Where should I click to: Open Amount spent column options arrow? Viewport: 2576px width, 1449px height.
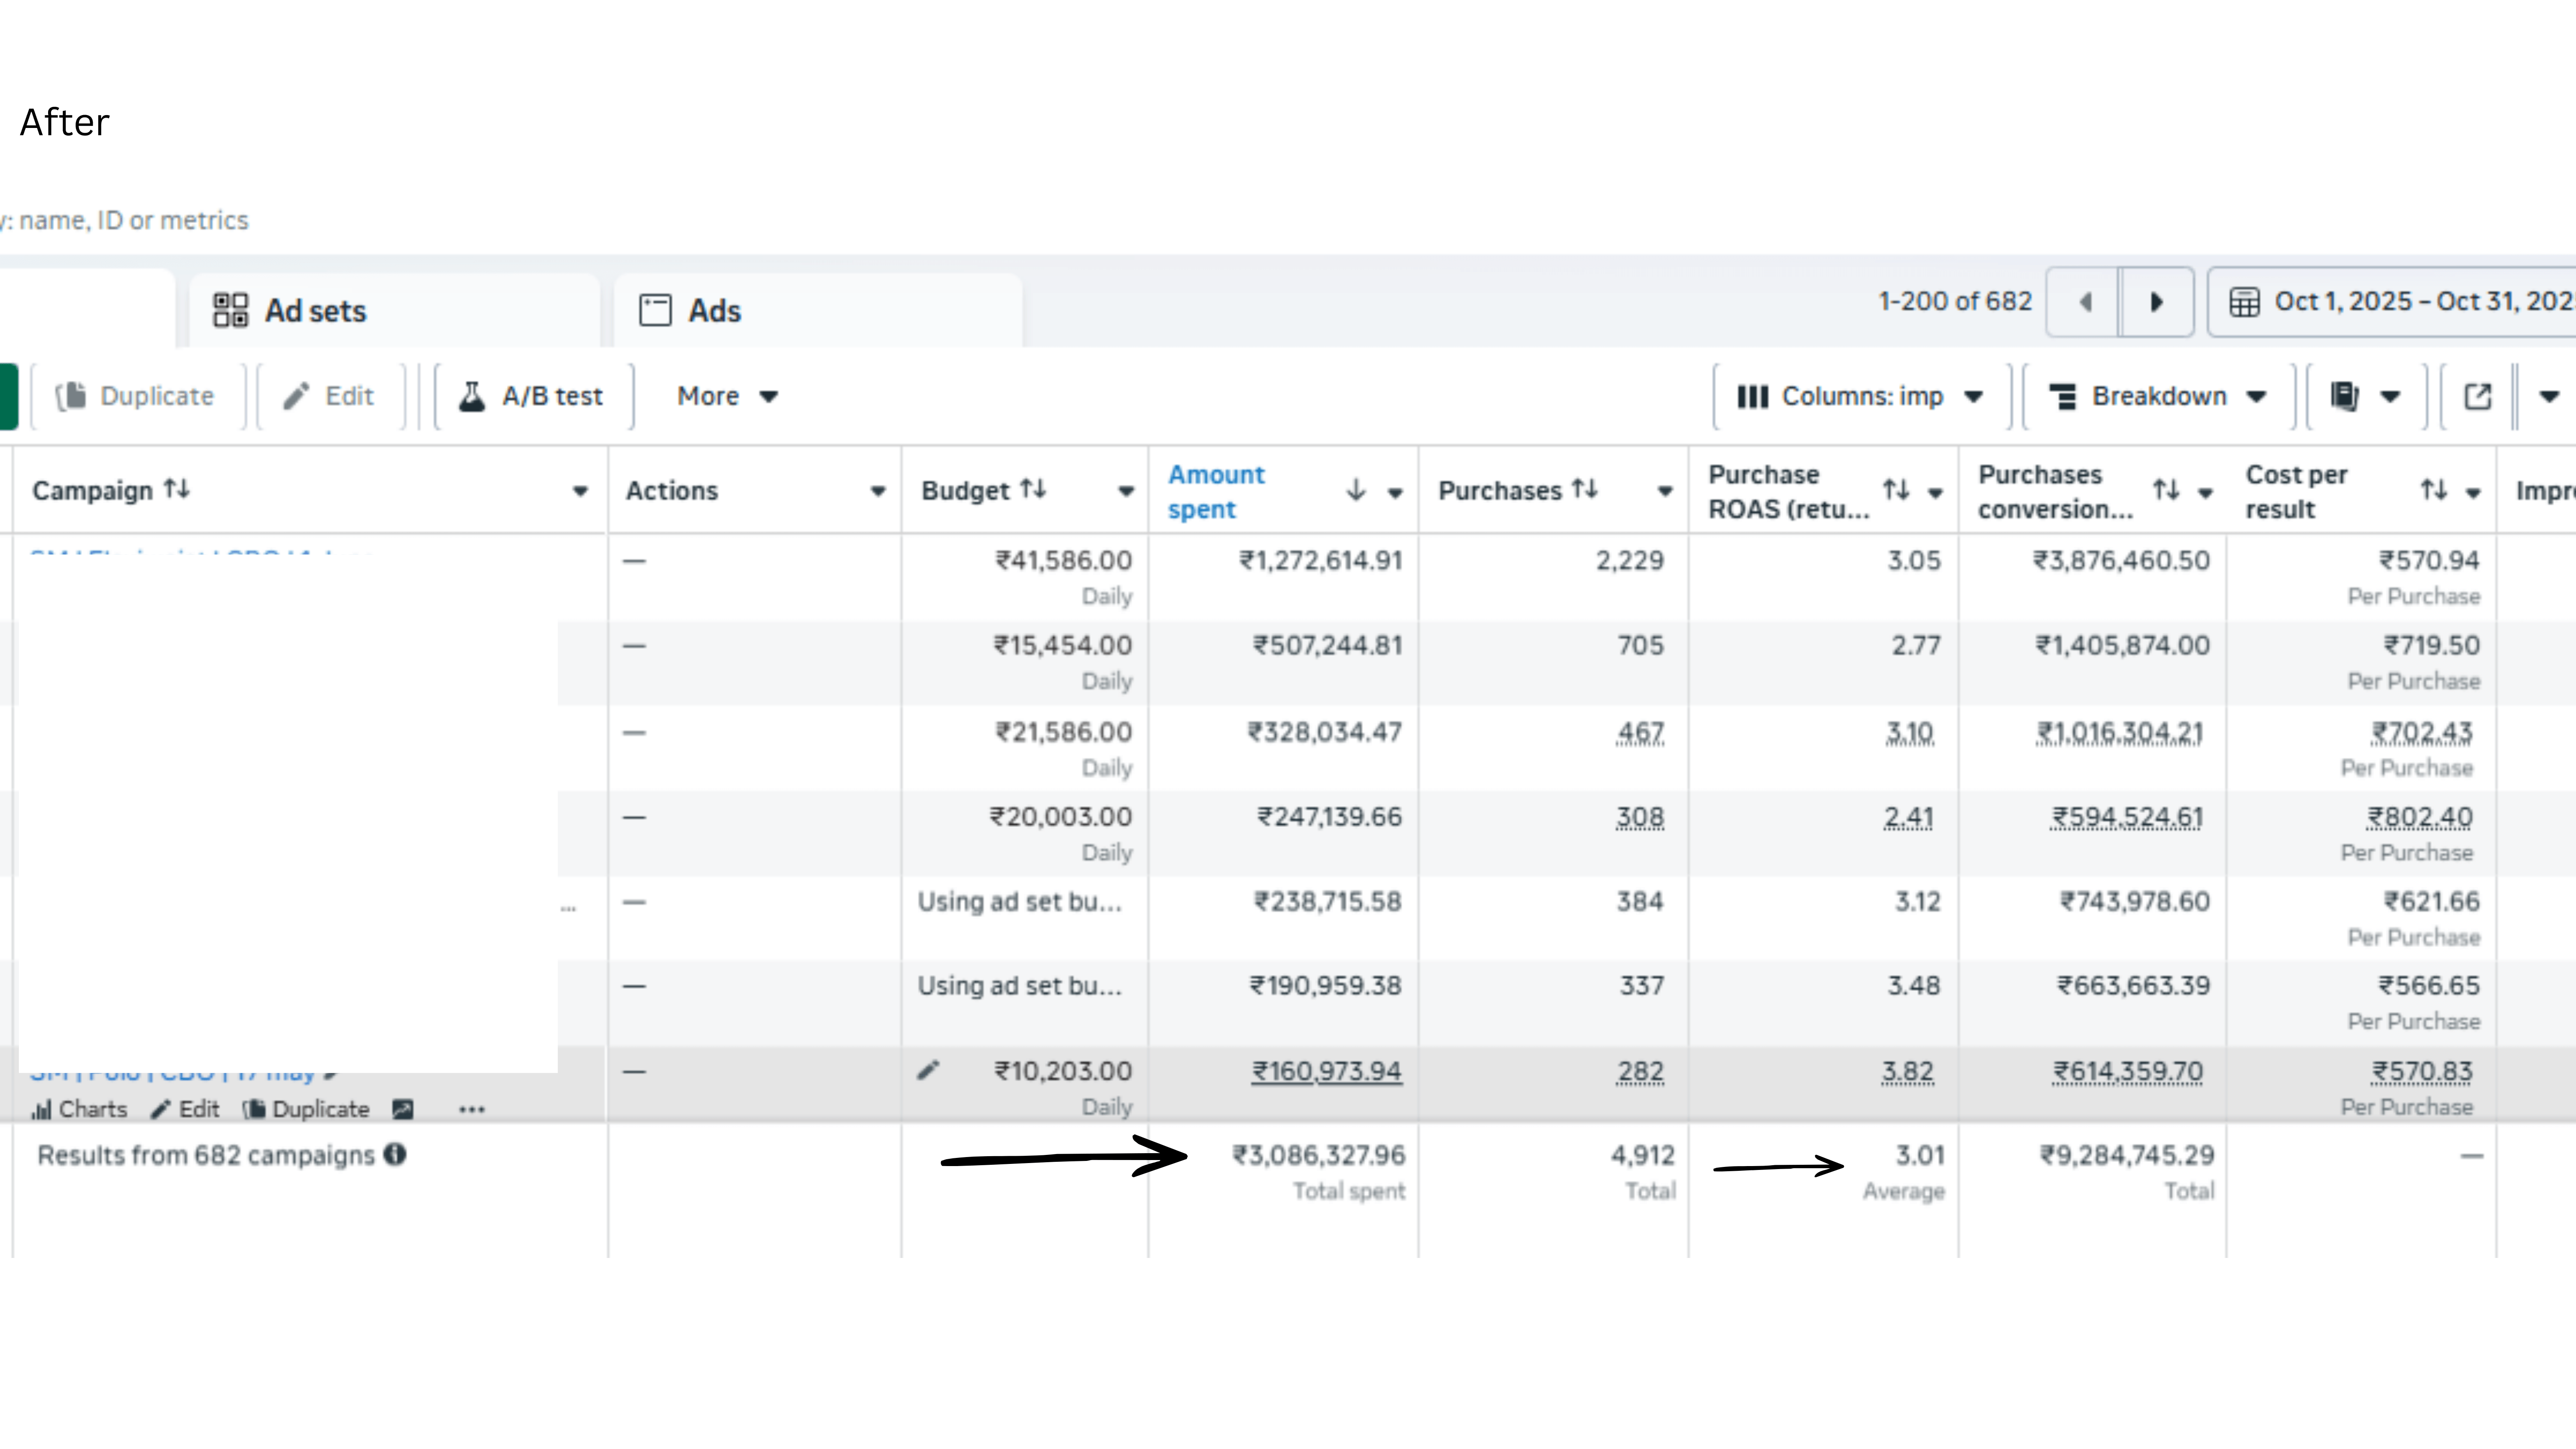pos(1395,492)
